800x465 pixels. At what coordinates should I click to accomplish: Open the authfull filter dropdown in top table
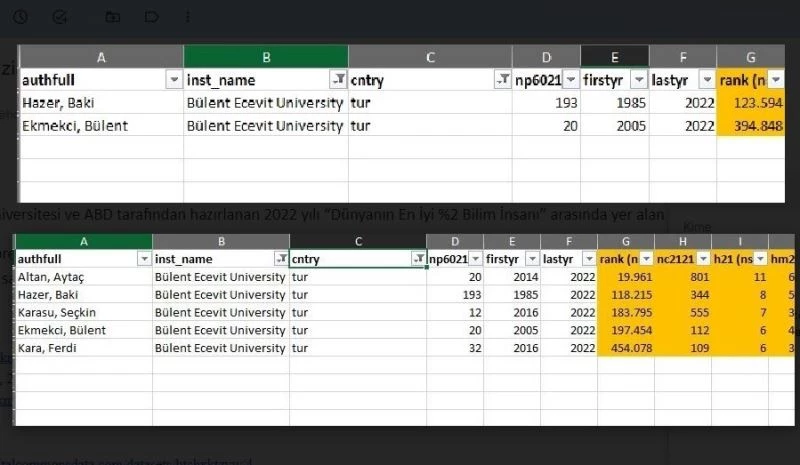[174, 80]
